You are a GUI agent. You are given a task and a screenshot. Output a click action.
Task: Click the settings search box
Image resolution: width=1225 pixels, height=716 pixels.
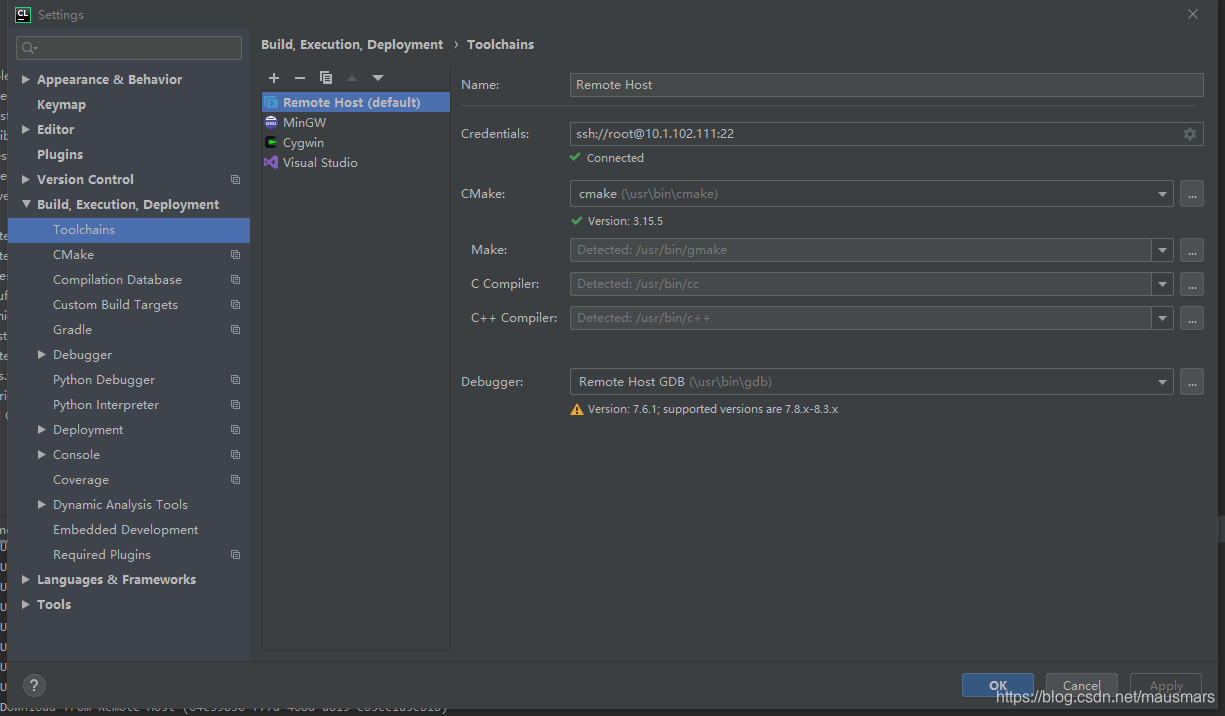[129, 48]
